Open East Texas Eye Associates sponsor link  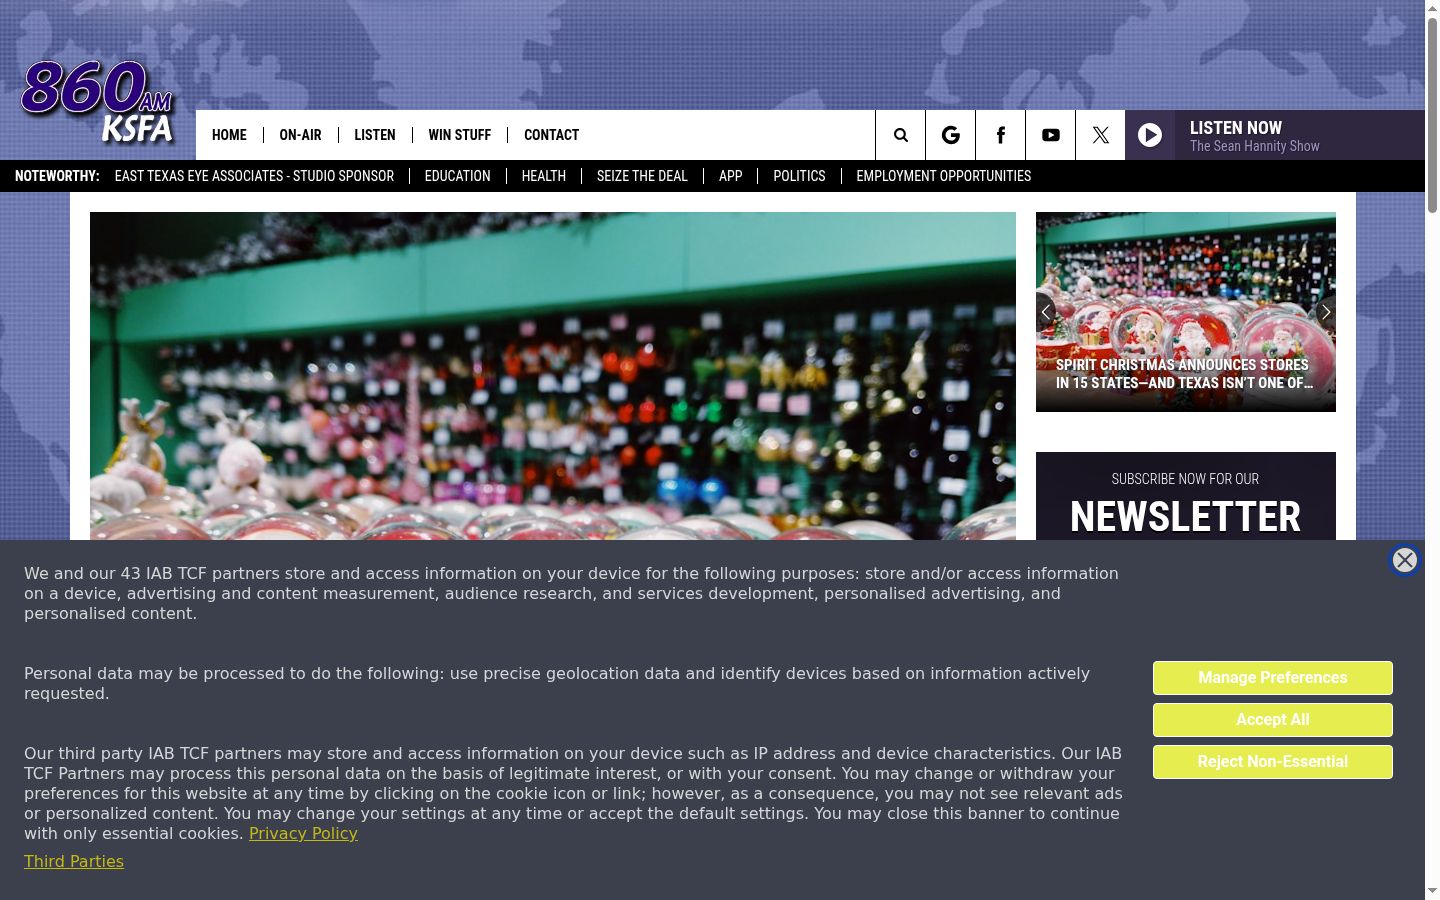point(254,176)
